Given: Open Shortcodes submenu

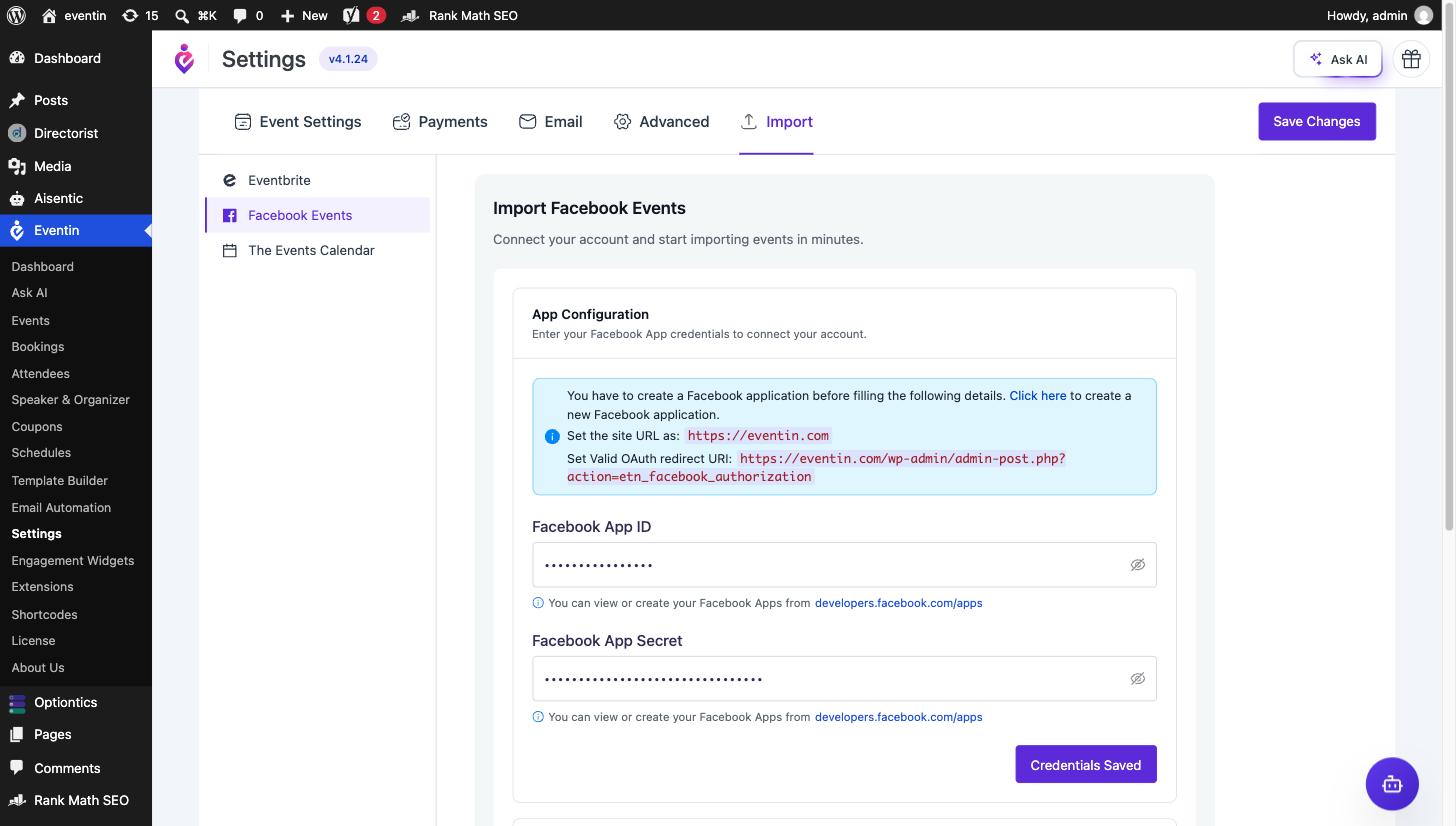Looking at the screenshot, I should pos(44,614).
